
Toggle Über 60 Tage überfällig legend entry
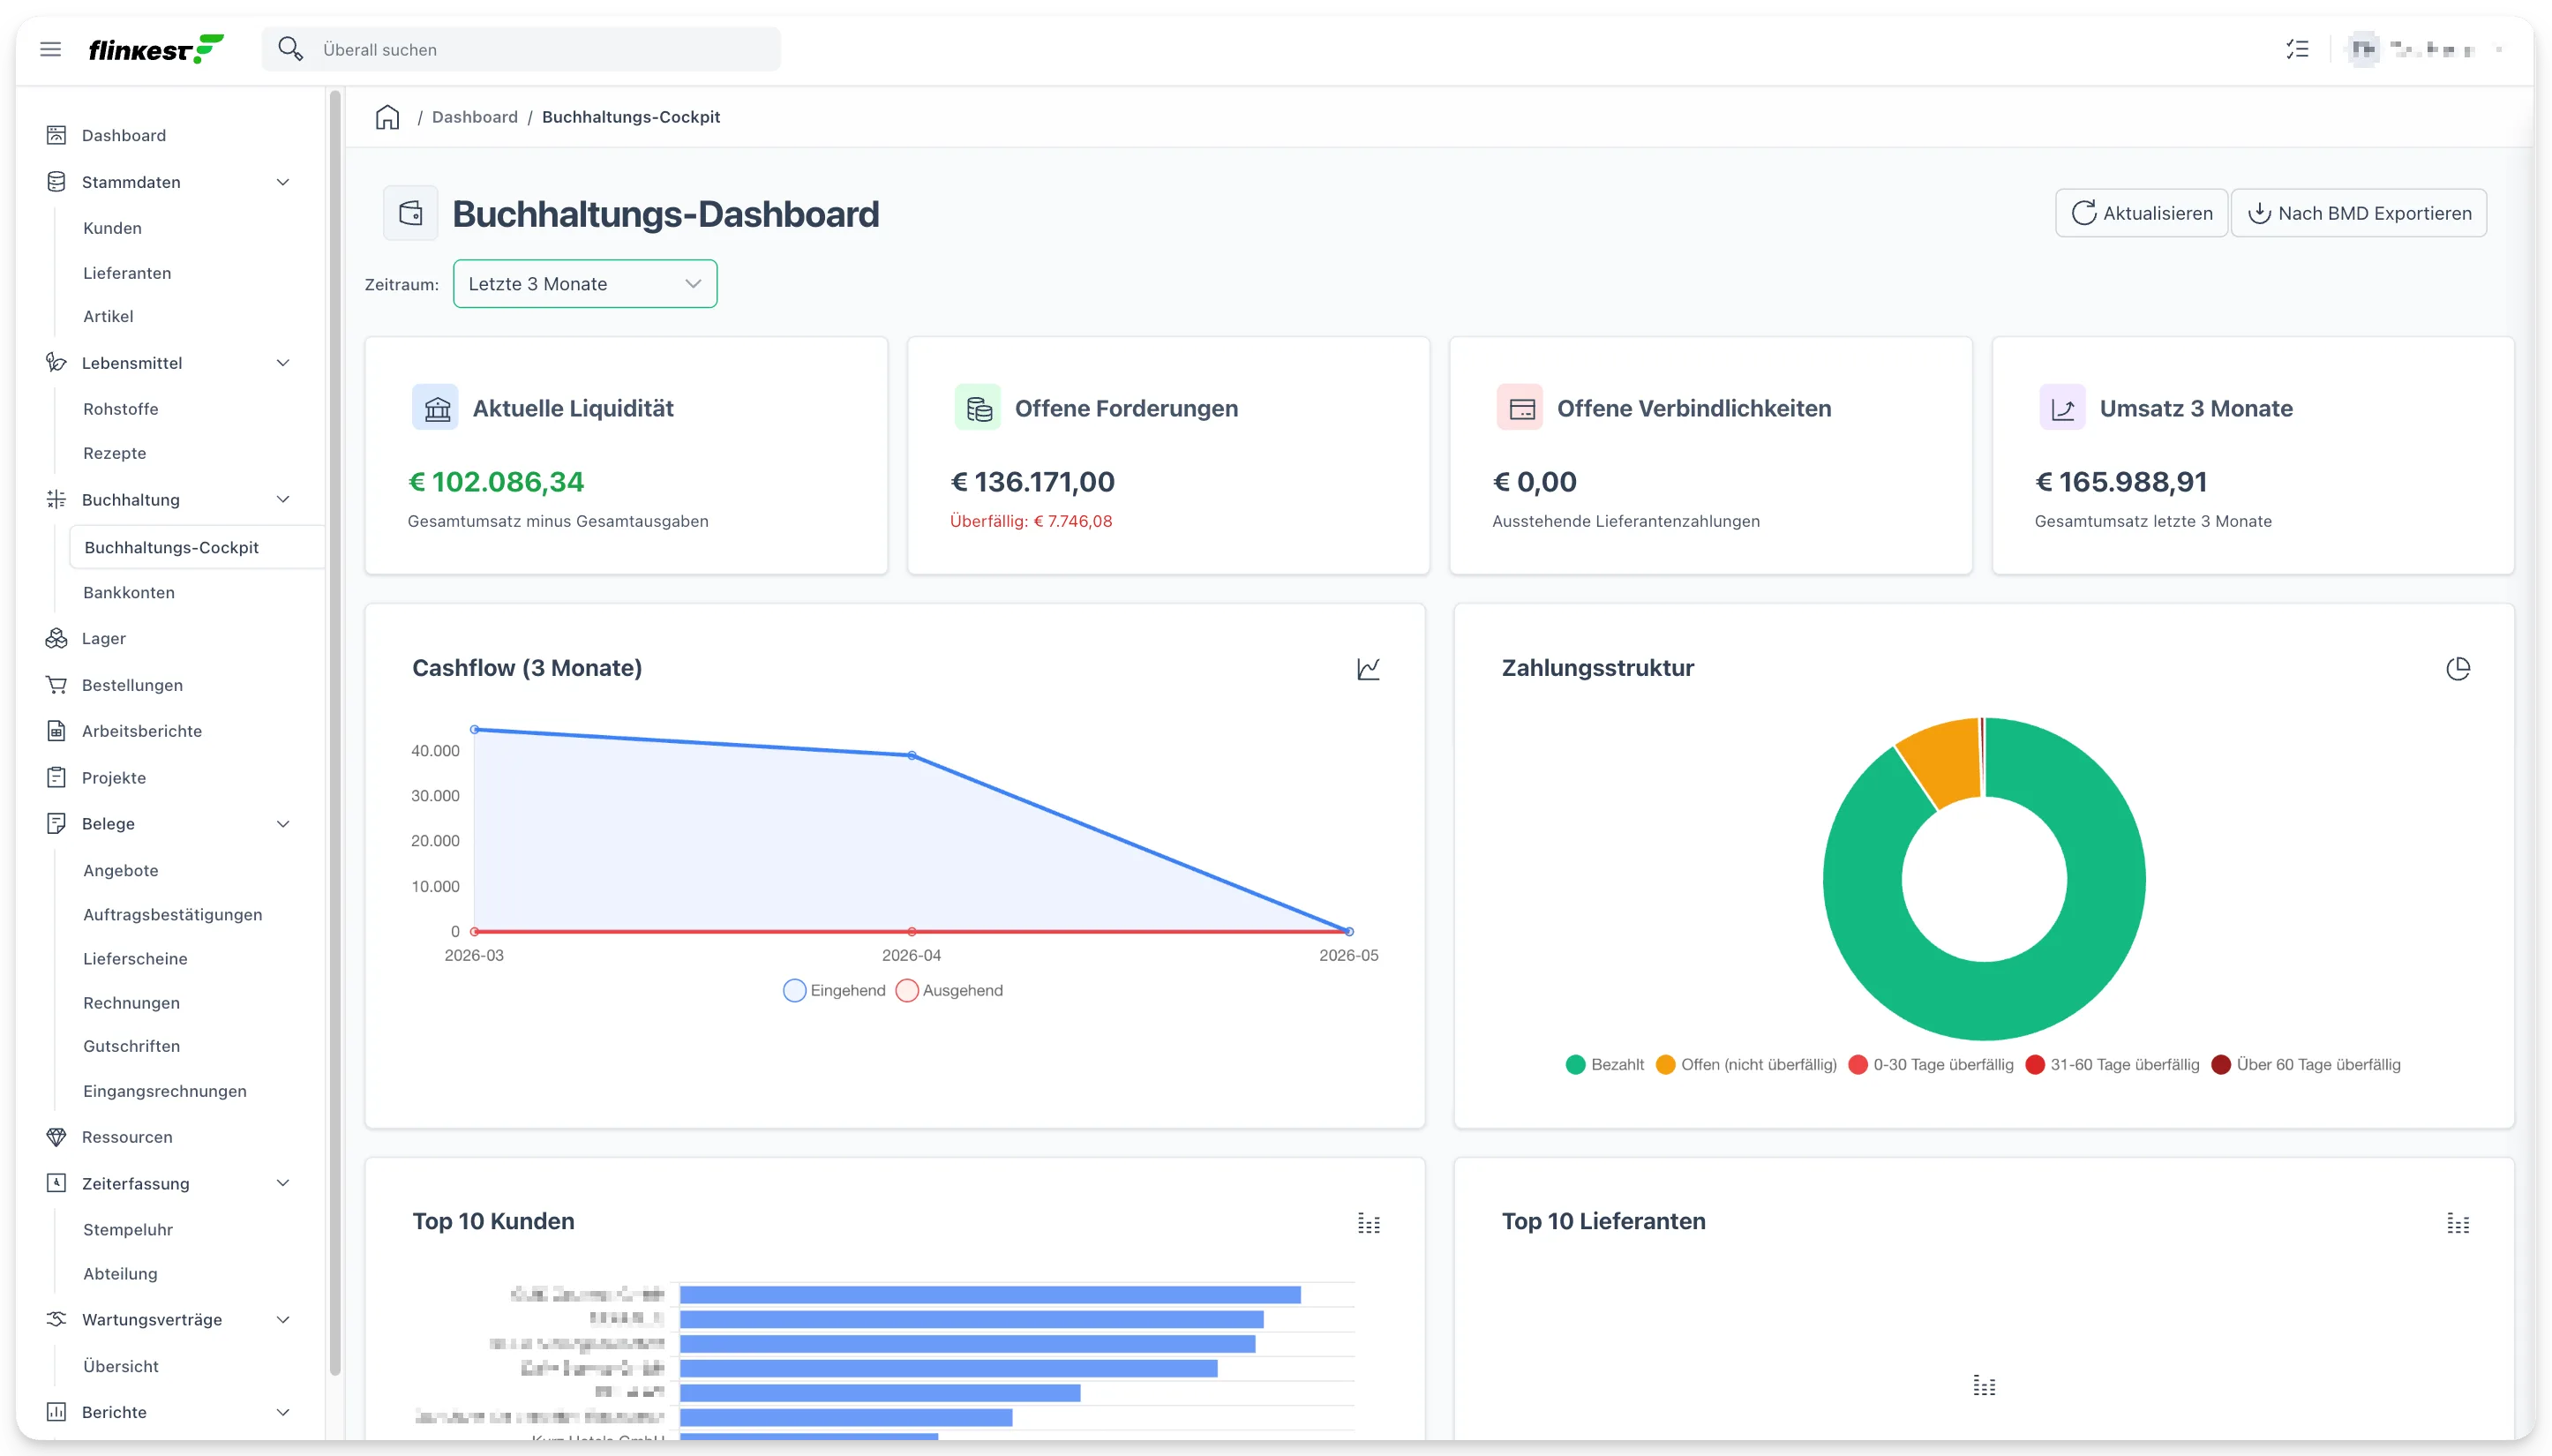pos(2305,1064)
